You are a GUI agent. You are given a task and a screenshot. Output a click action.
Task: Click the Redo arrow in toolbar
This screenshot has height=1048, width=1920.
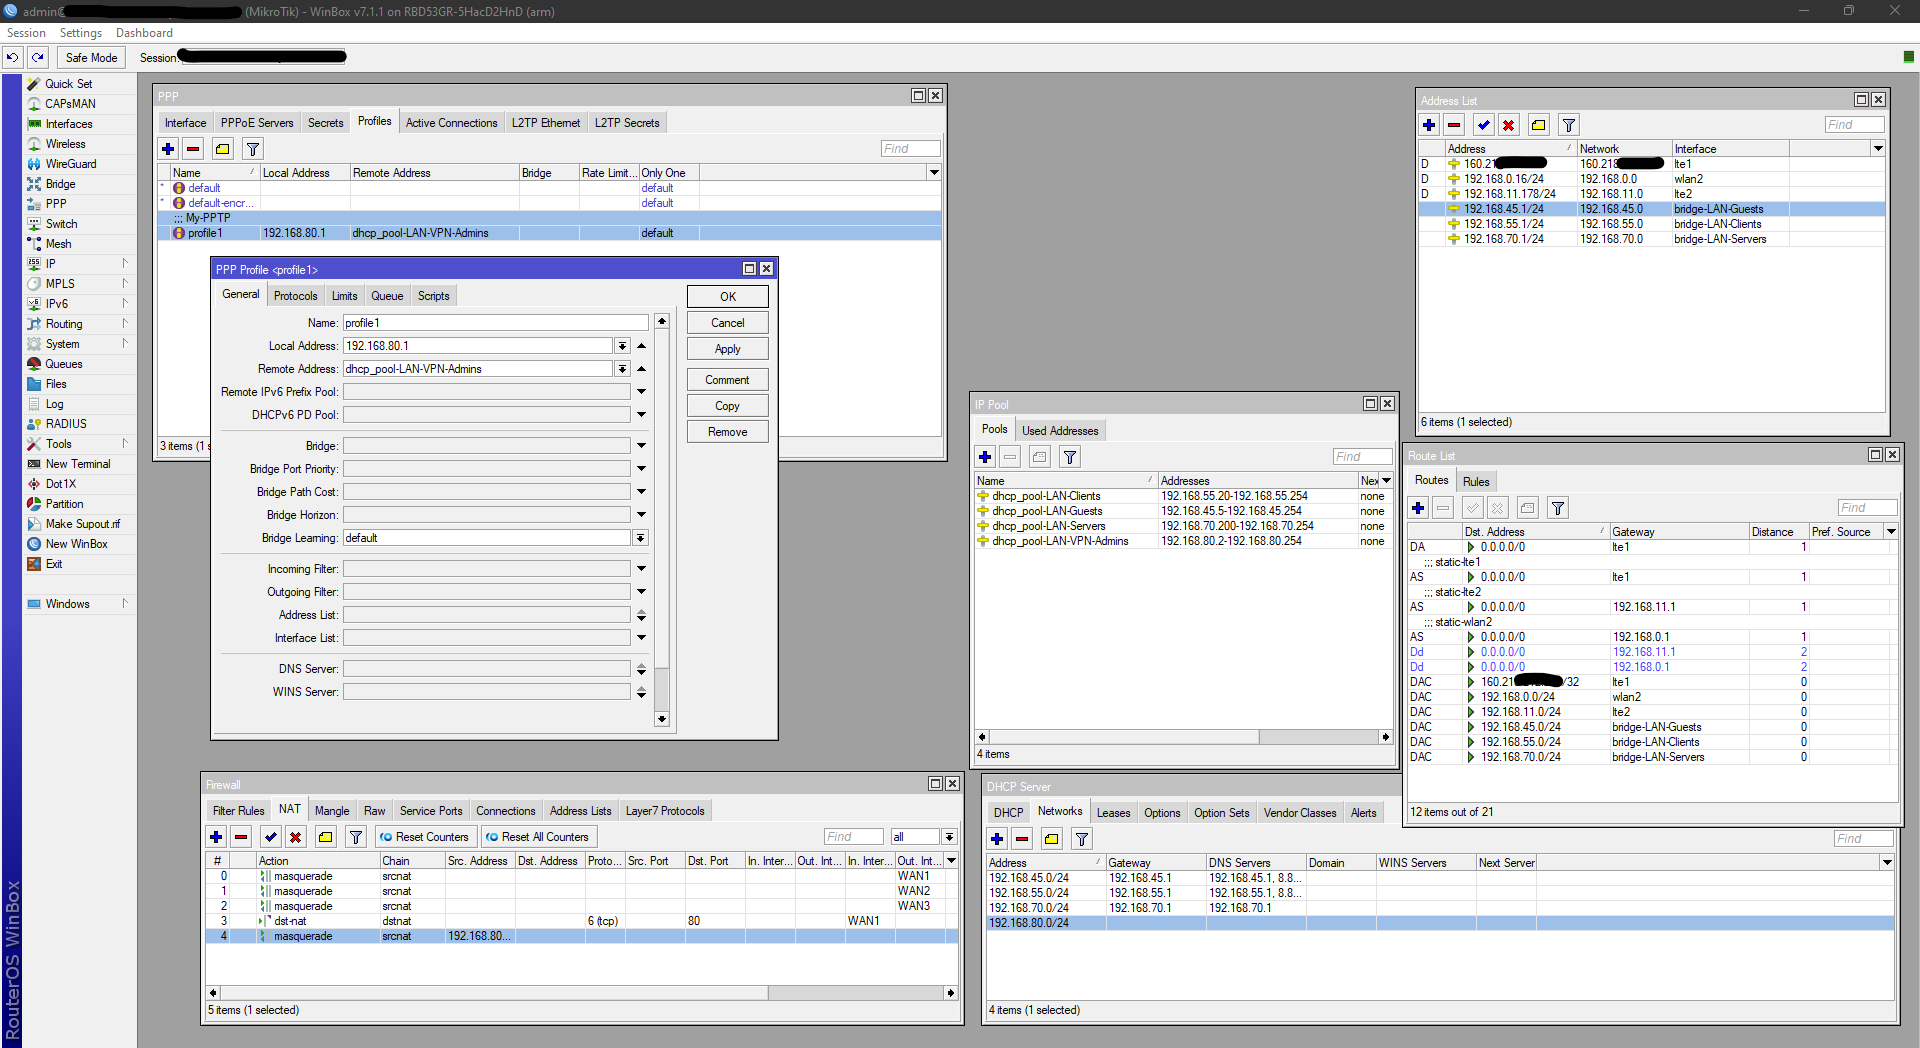(38, 58)
